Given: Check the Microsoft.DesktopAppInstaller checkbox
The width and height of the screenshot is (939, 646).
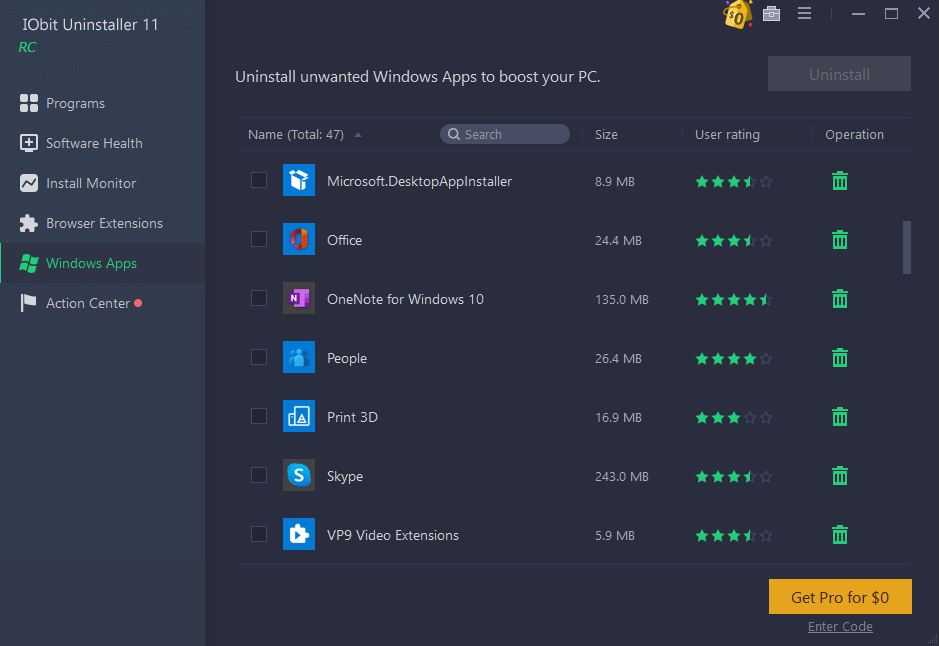Looking at the screenshot, I should click(x=259, y=180).
